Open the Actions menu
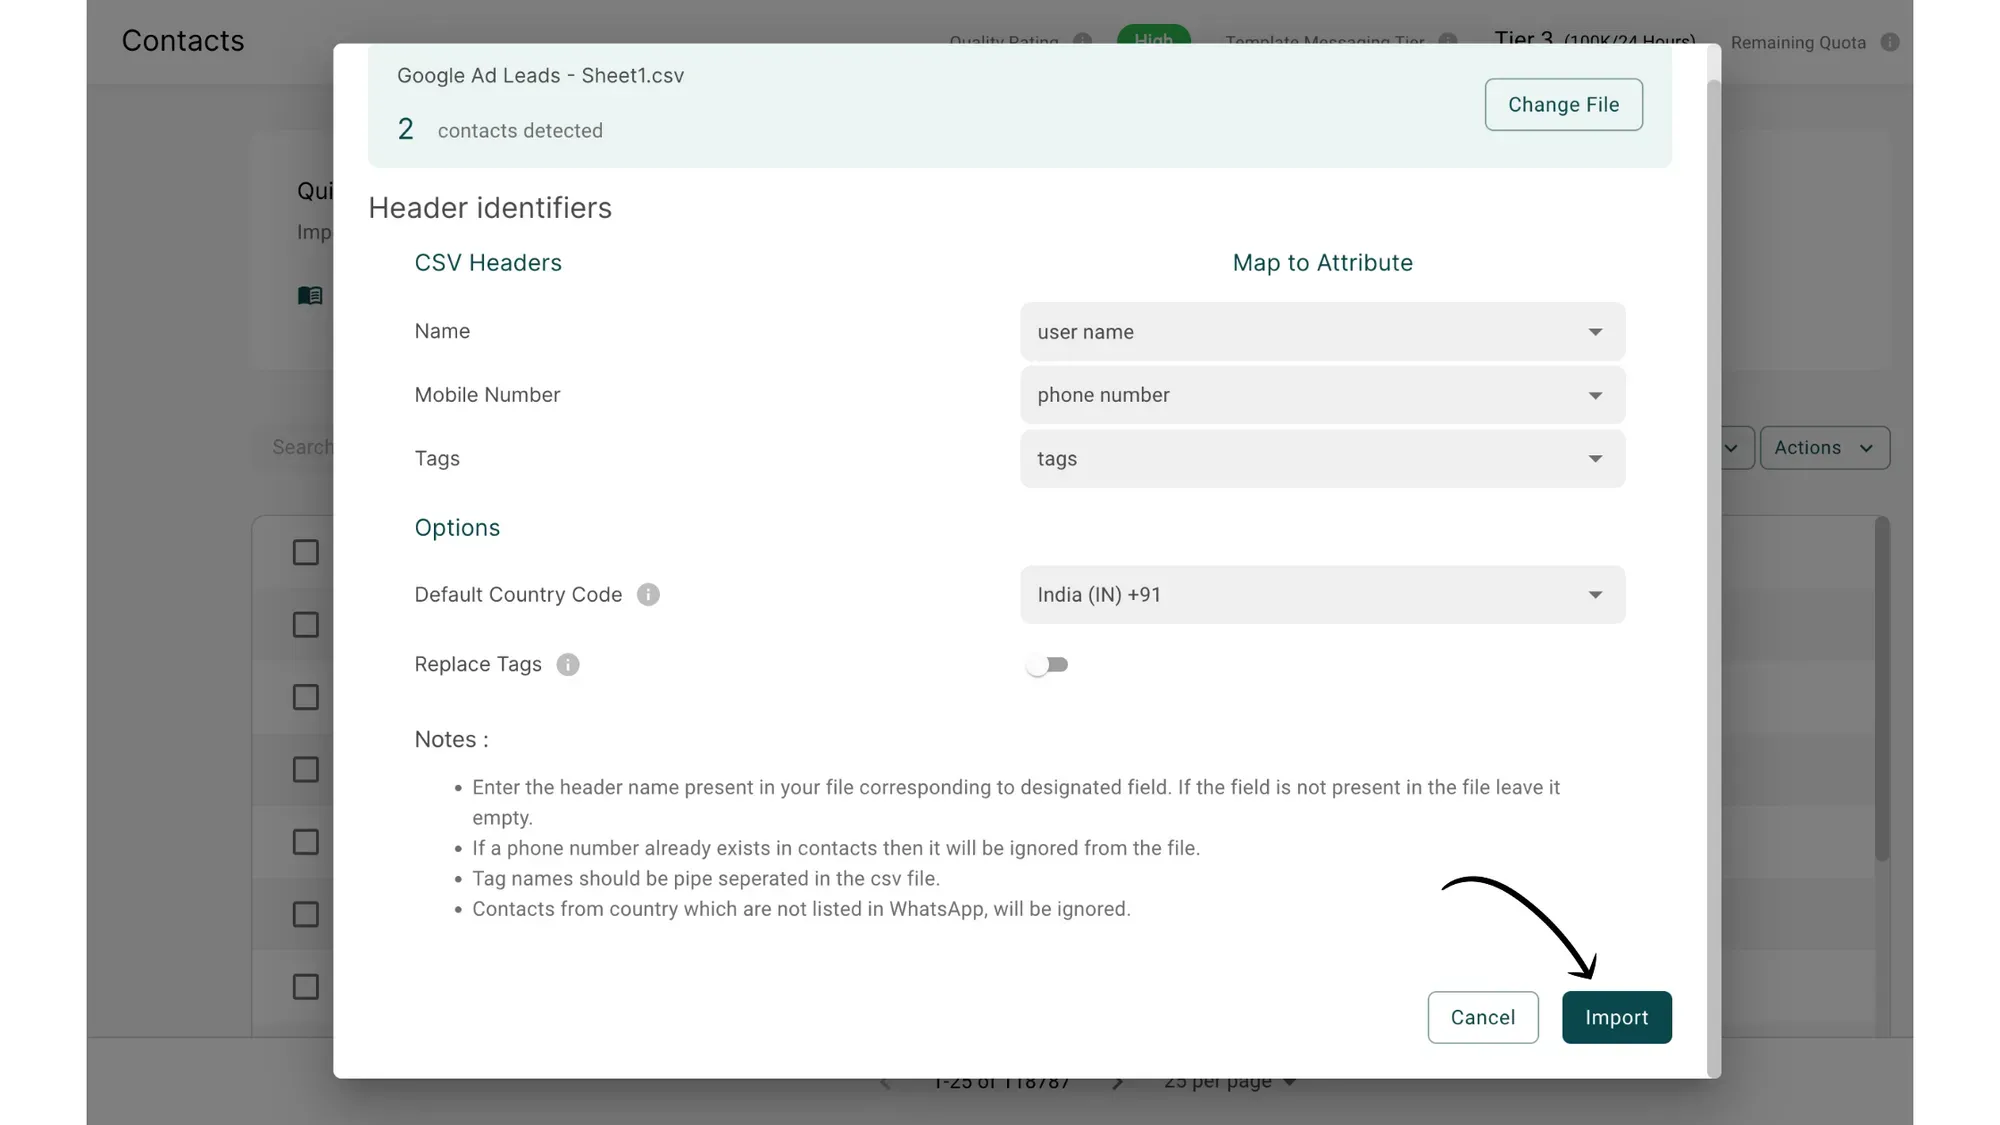The height and width of the screenshot is (1125, 2000). pyautogui.click(x=1824, y=448)
